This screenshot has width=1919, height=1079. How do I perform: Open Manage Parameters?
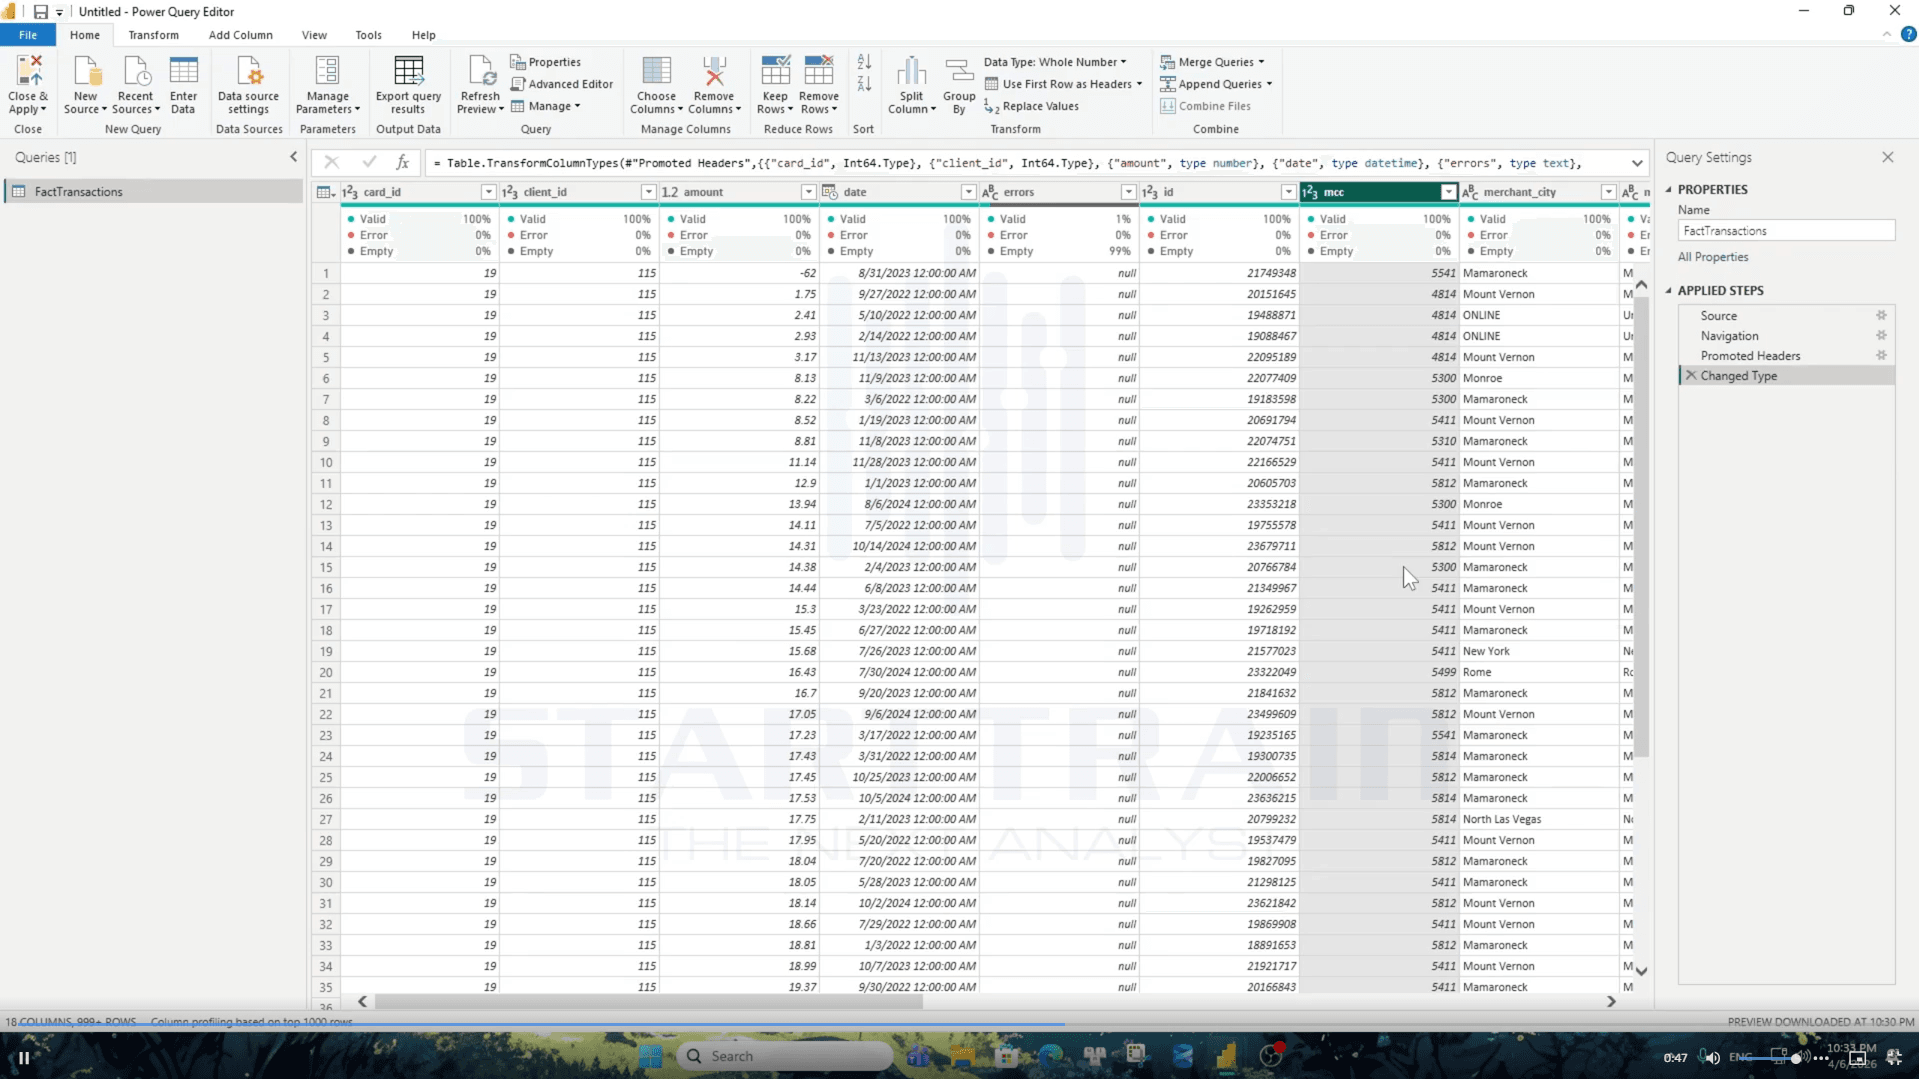327,85
